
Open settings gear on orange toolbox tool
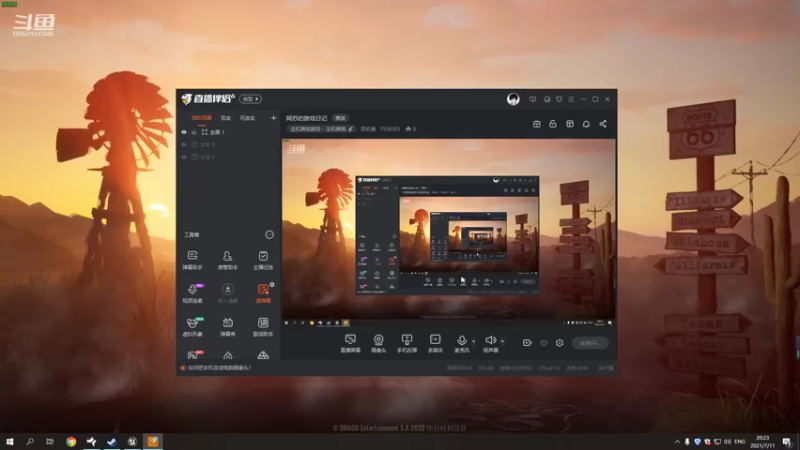(272, 285)
